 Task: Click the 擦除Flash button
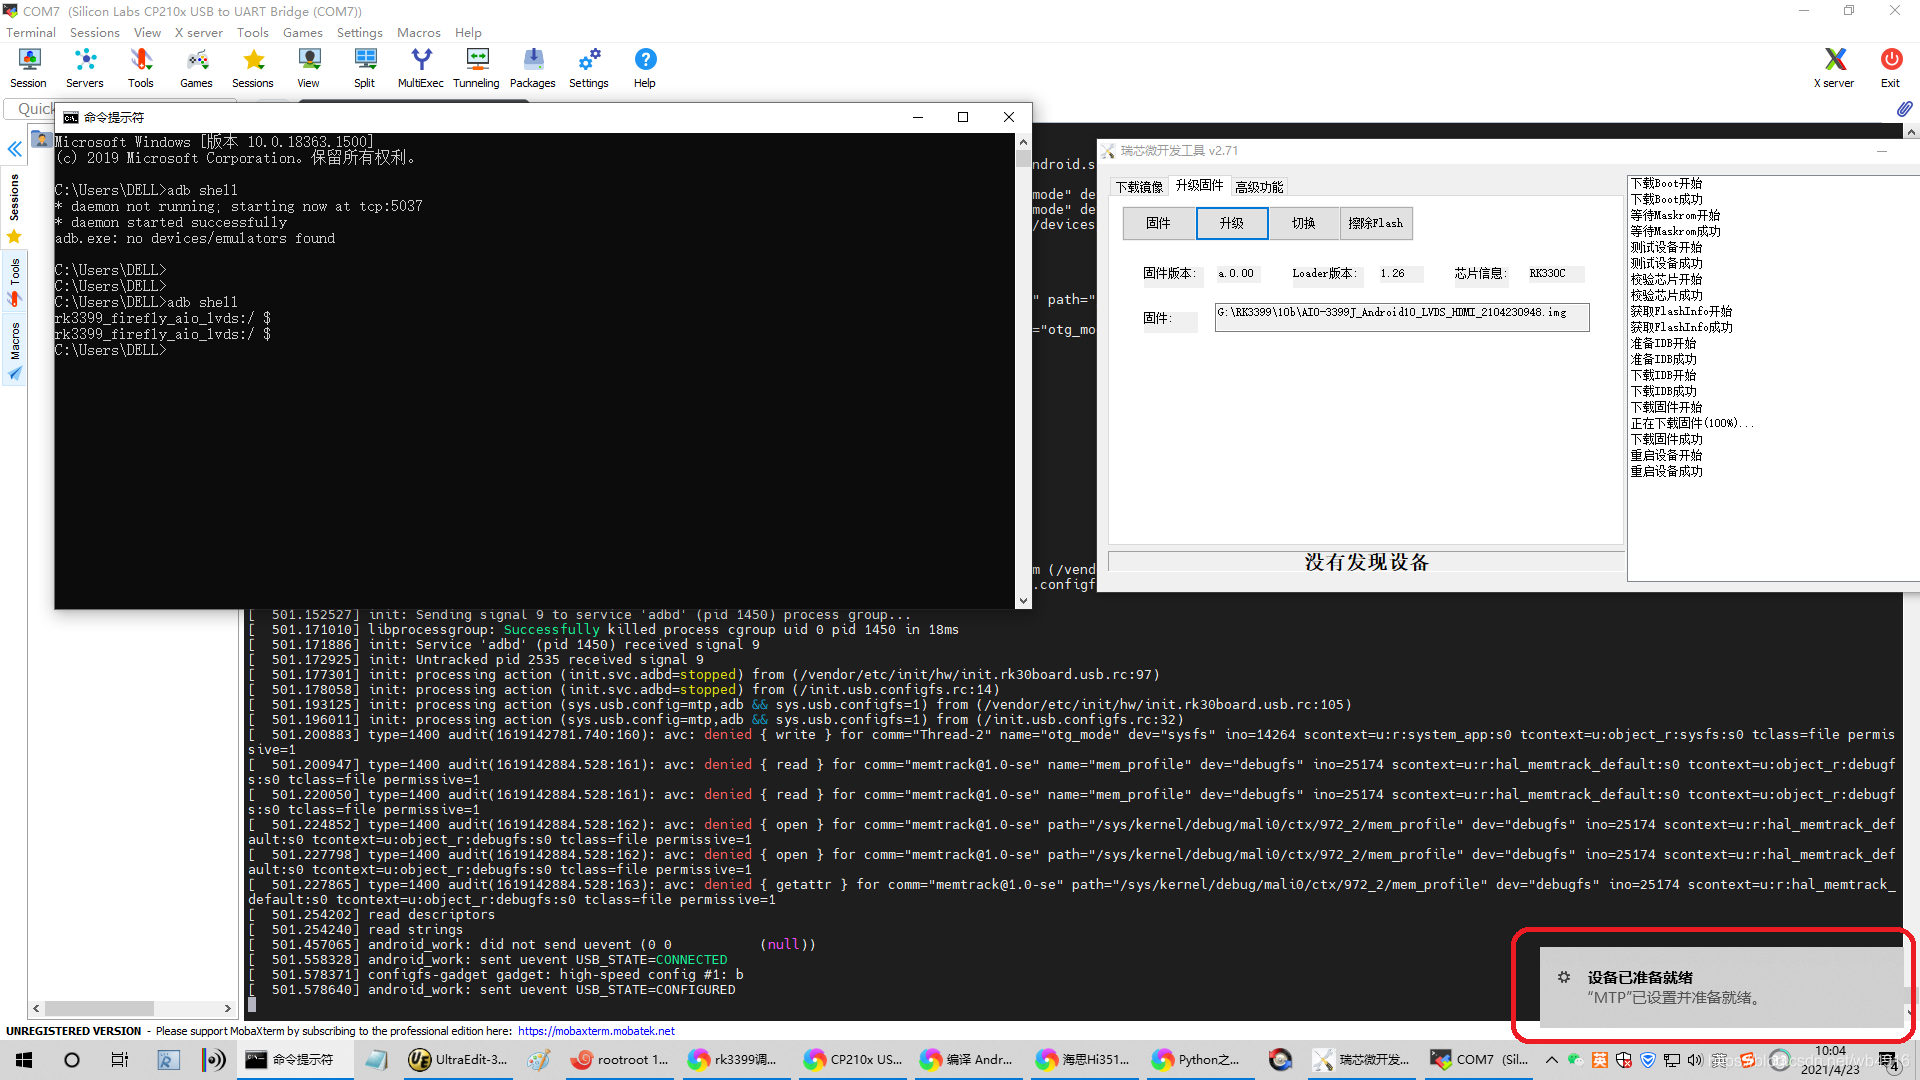click(x=1375, y=223)
